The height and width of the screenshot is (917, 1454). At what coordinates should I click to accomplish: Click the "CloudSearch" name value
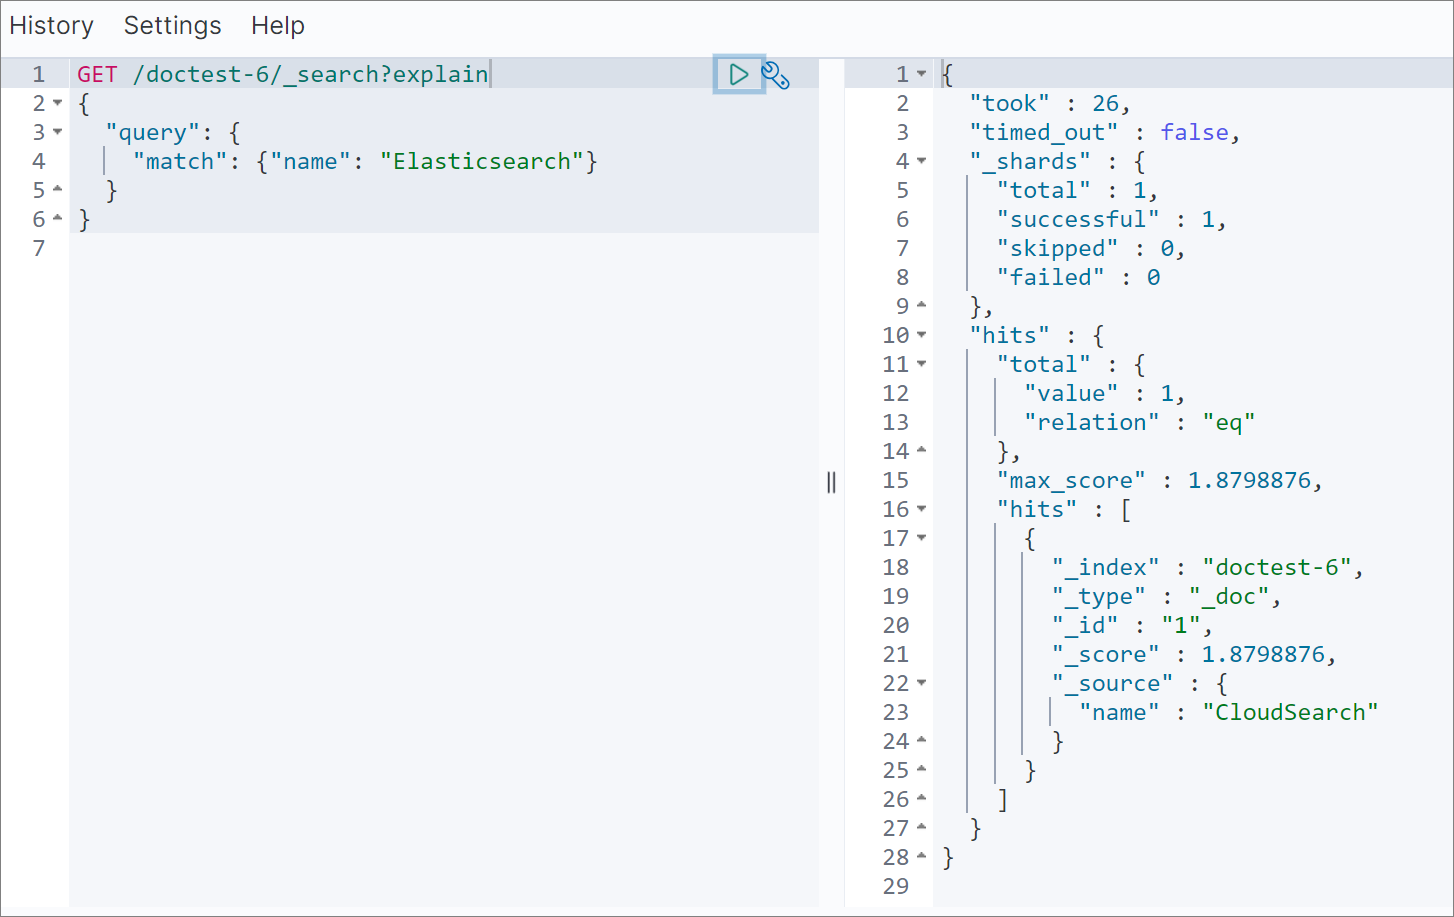click(x=1290, y=712)
